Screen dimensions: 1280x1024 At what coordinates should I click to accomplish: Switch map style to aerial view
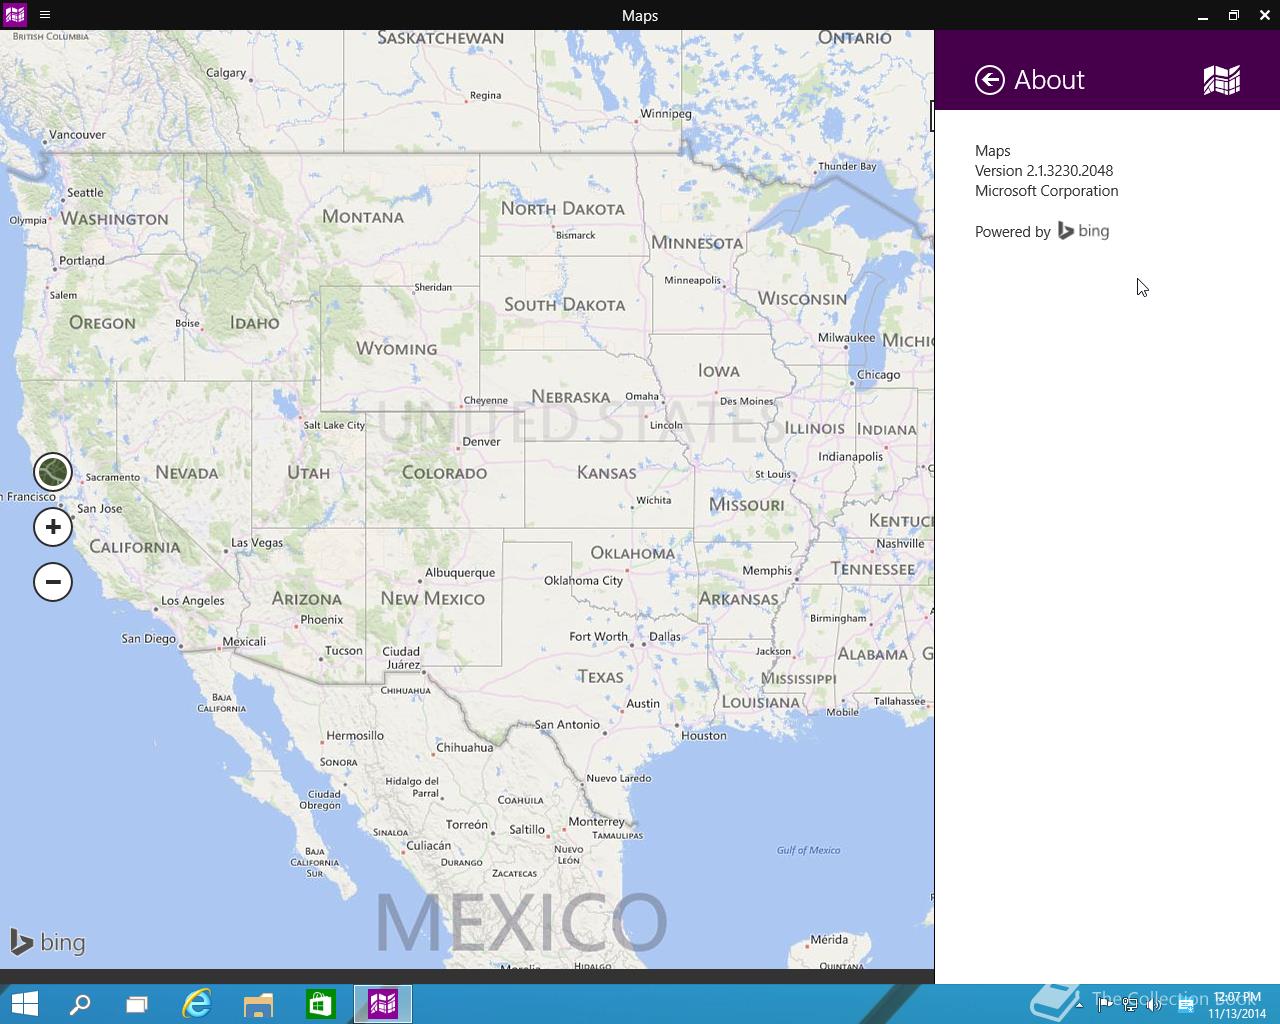coord(53,472)
